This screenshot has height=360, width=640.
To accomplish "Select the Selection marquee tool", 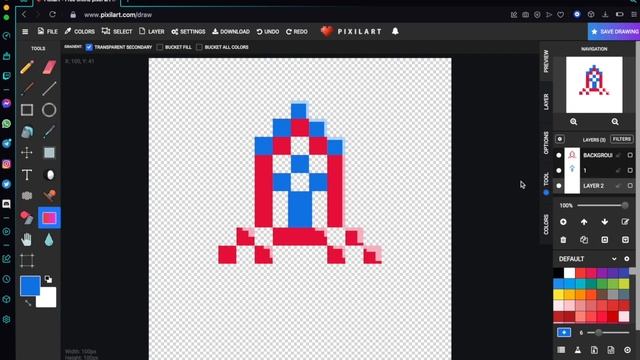I will (49, 153).
